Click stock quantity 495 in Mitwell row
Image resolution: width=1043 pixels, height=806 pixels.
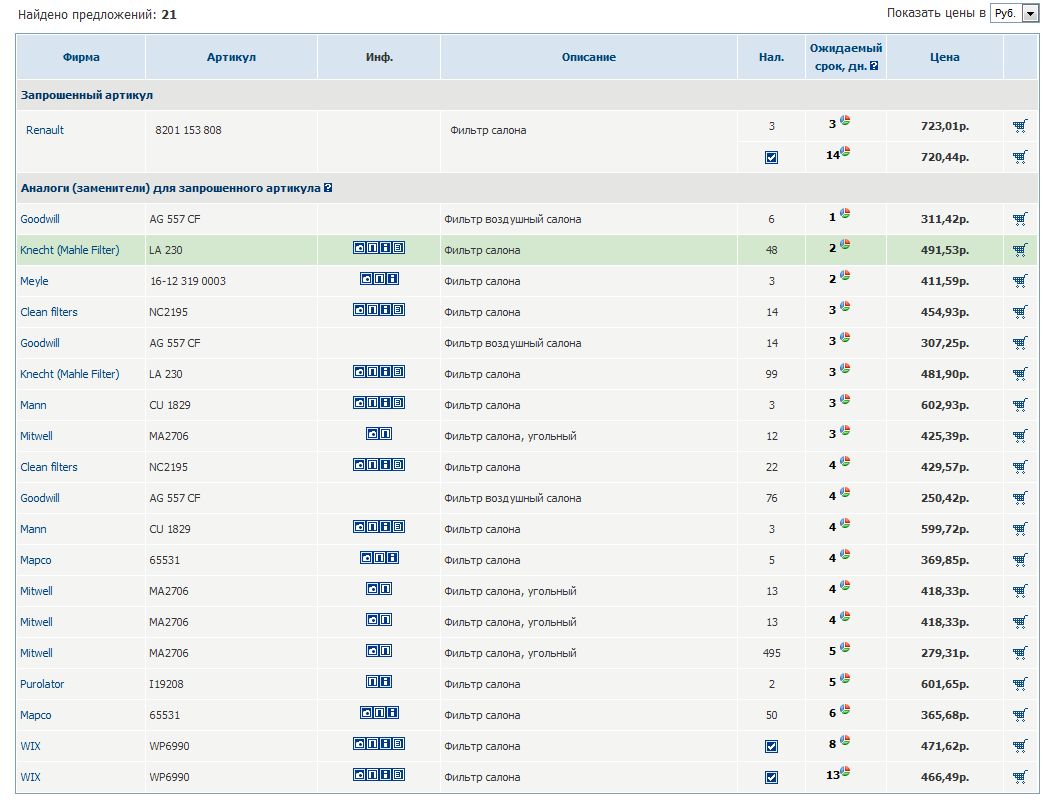[772, 653]
